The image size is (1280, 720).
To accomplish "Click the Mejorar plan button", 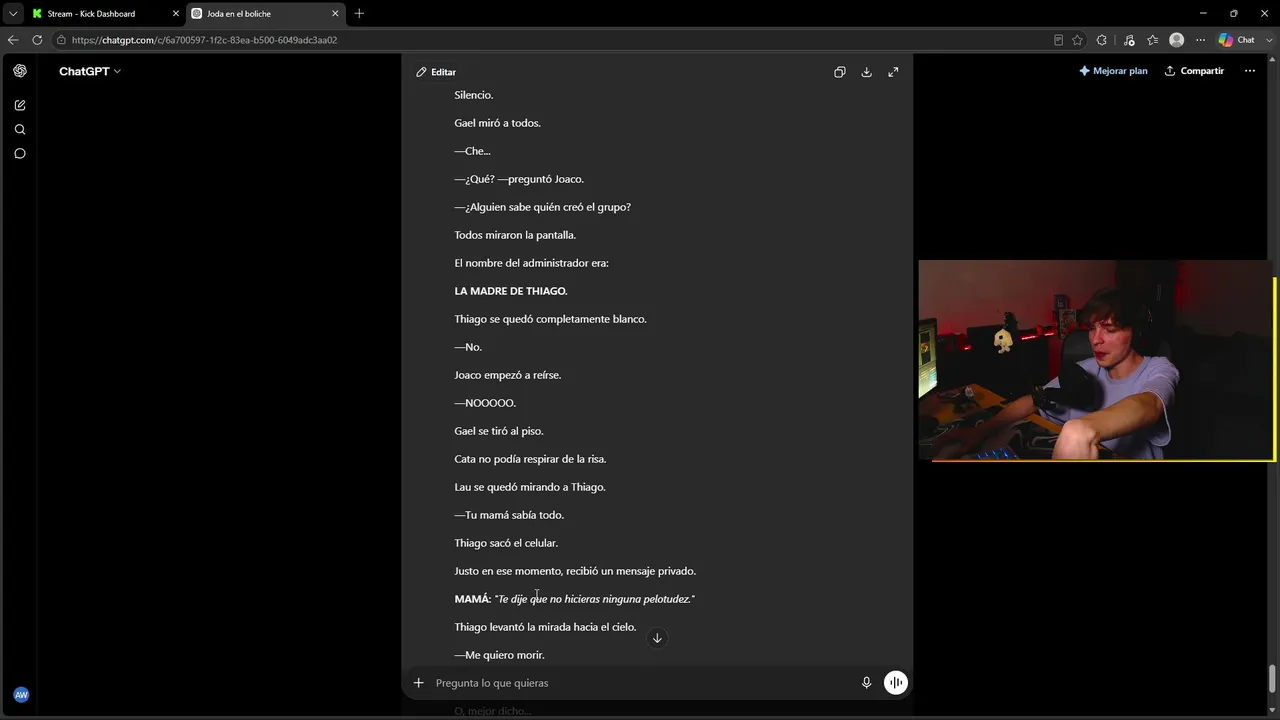I will [x=1113, y=71].
